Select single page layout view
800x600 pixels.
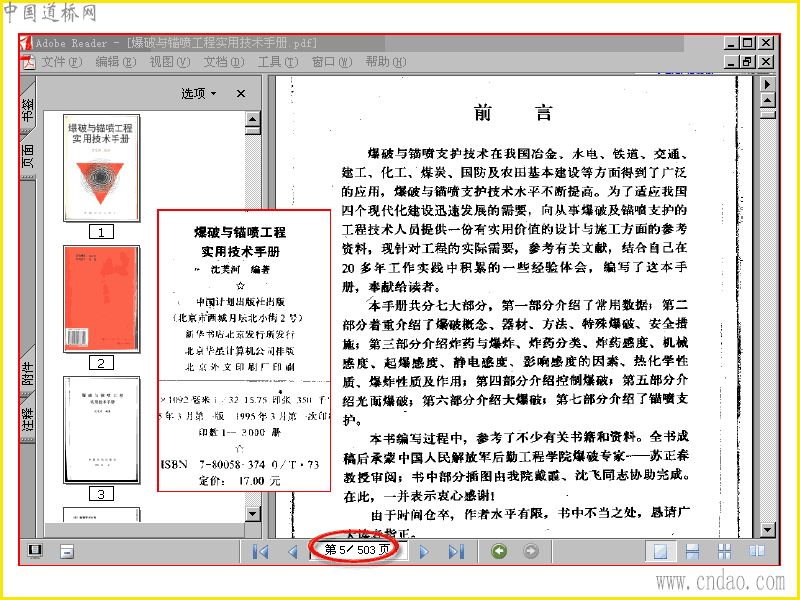[x=660, y=551]
